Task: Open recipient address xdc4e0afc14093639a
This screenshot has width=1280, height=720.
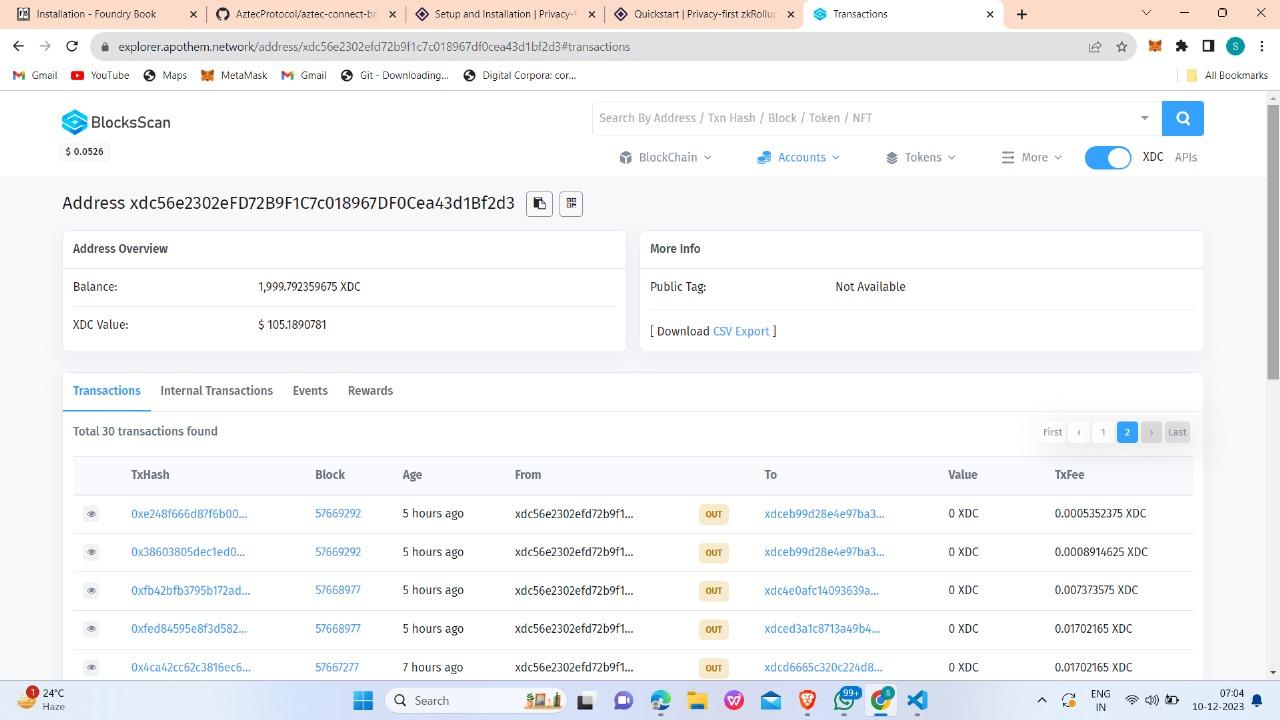Action: (821, 590)
